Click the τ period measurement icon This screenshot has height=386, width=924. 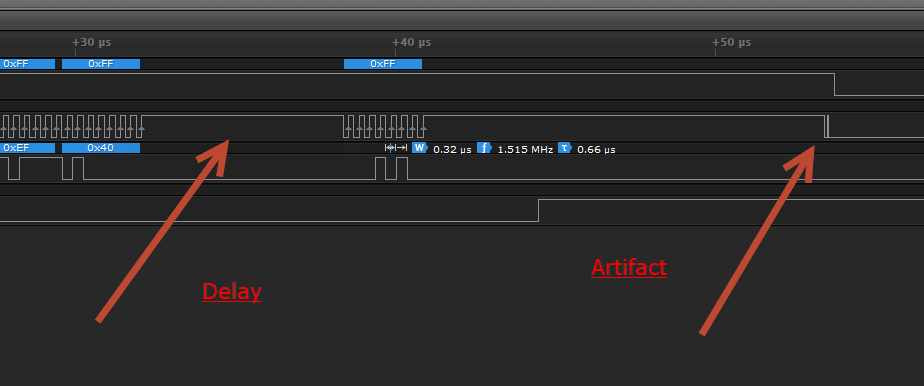click(565, 147)
